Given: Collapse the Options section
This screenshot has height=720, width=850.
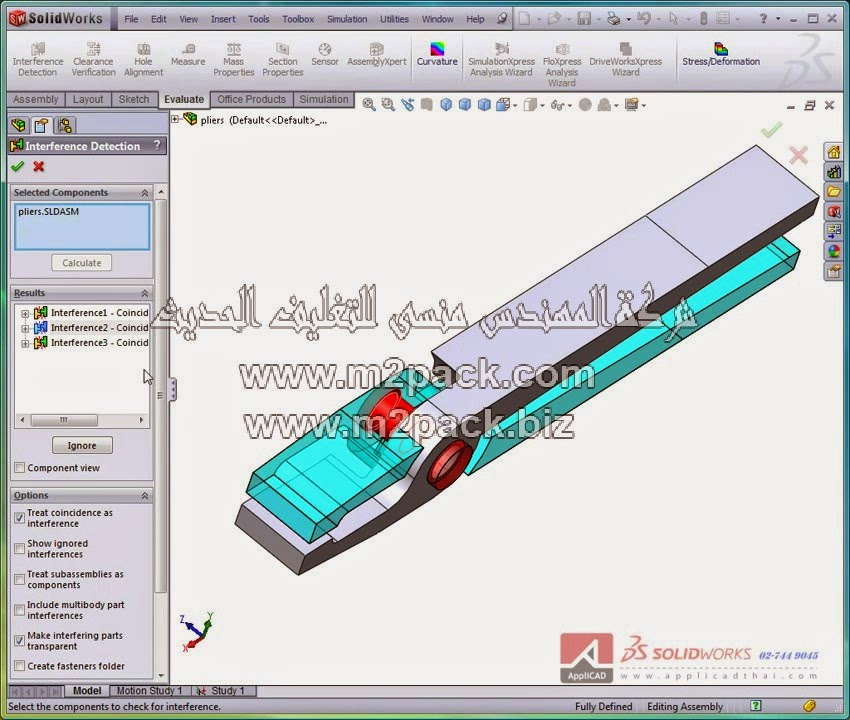Looking at the screenshot, I should (145, 496).
